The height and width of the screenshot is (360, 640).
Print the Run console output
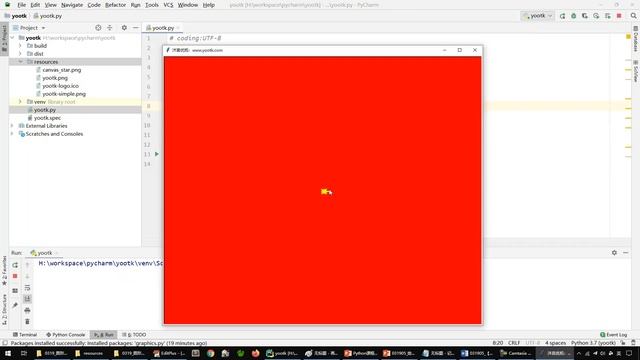[x=27, y=310]
